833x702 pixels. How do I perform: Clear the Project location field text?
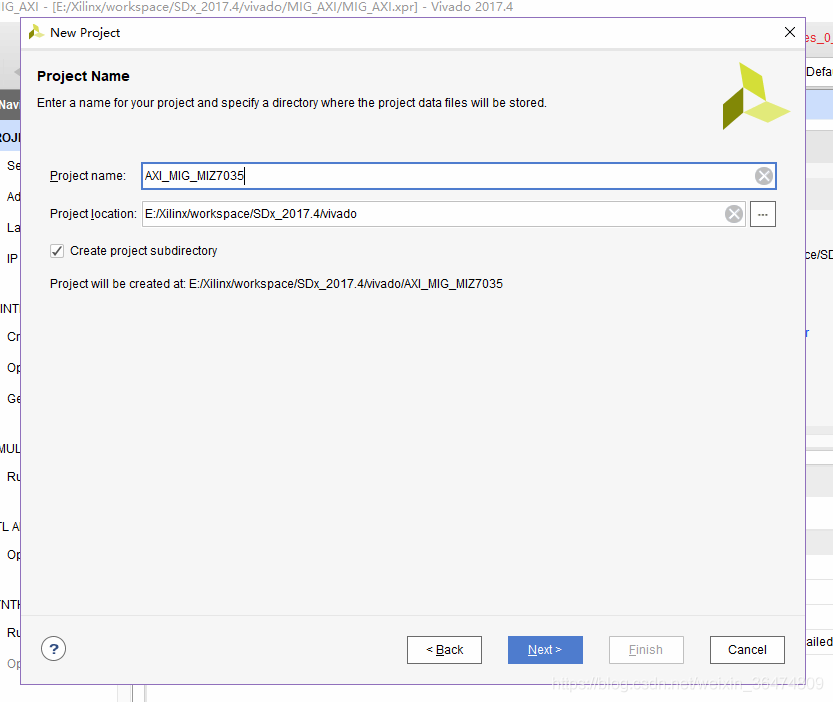[x=734, y=214]
